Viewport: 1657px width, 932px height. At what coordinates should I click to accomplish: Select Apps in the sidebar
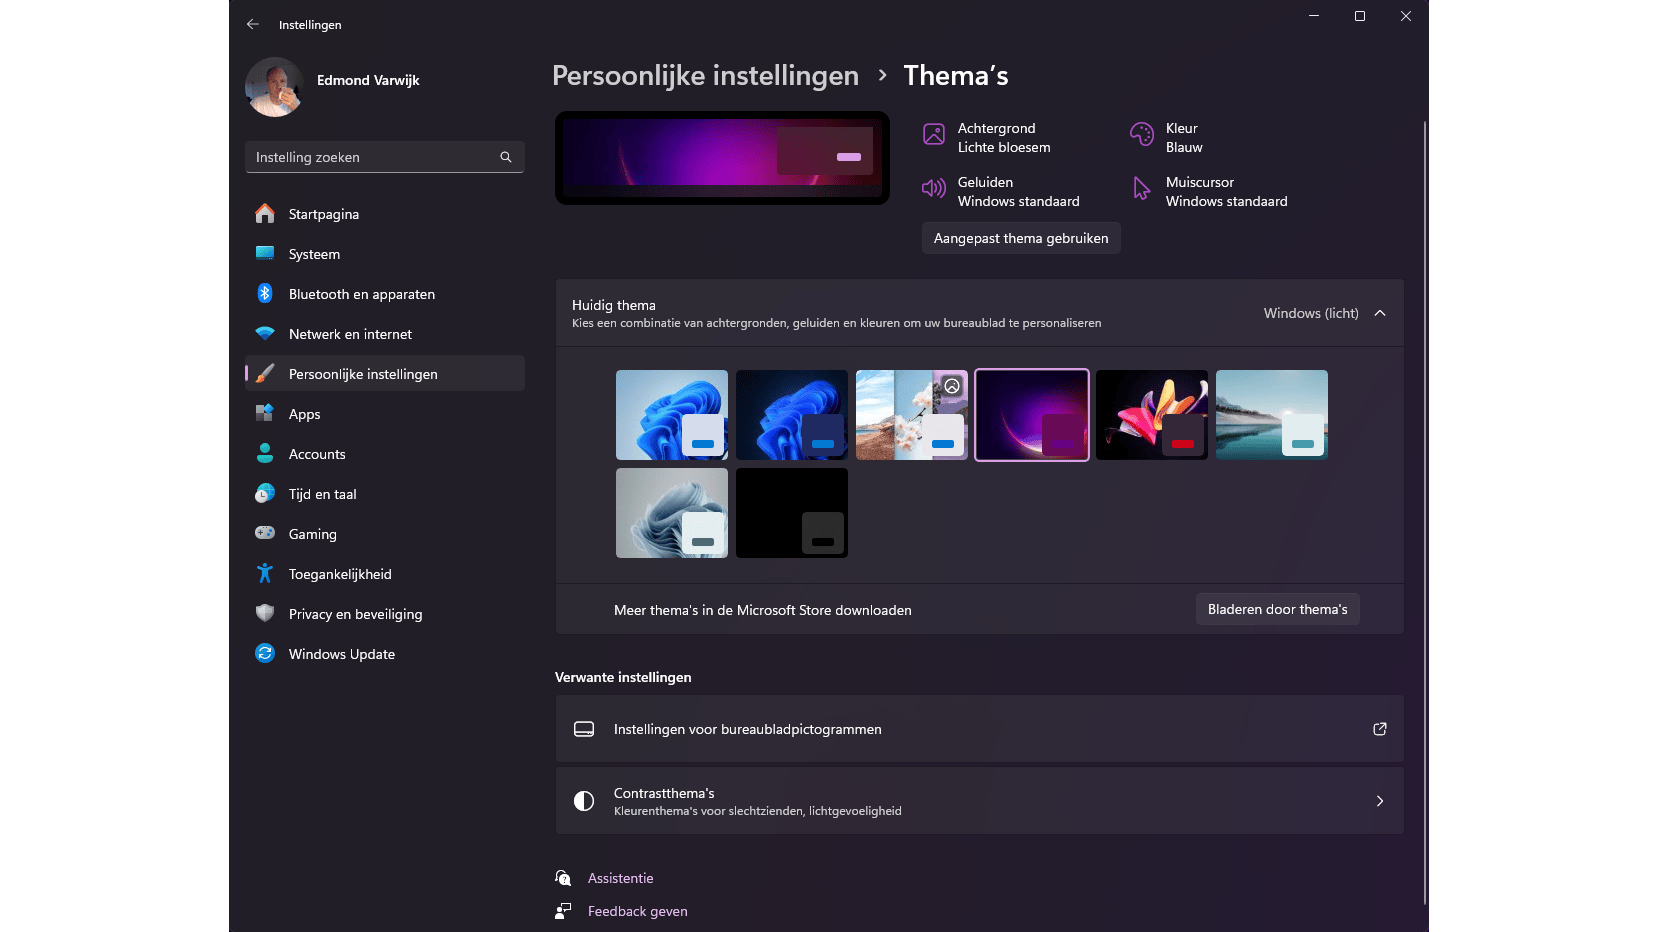385,414
